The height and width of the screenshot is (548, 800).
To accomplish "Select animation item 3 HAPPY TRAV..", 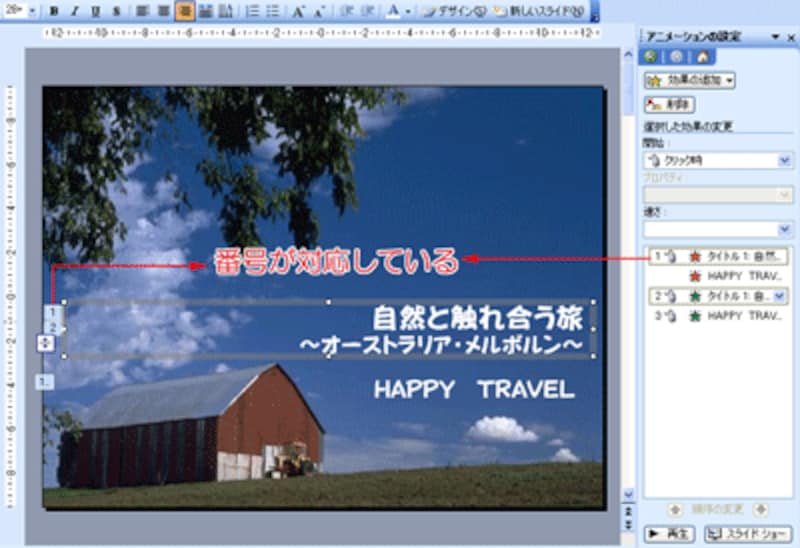I will pyautogui.click(x=718, y=316).
